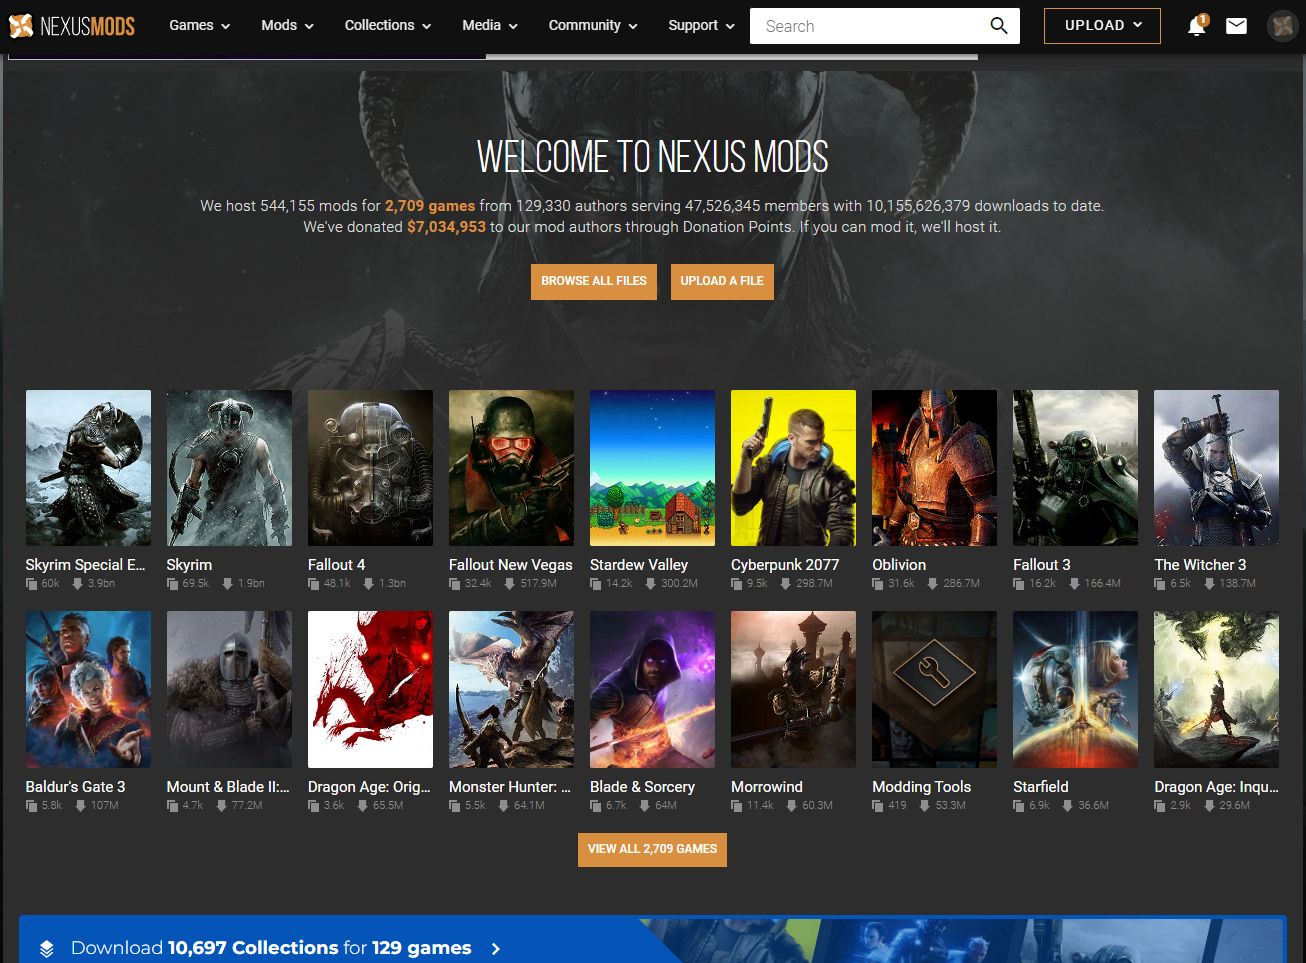Expand the Media menu

(490, 26)
